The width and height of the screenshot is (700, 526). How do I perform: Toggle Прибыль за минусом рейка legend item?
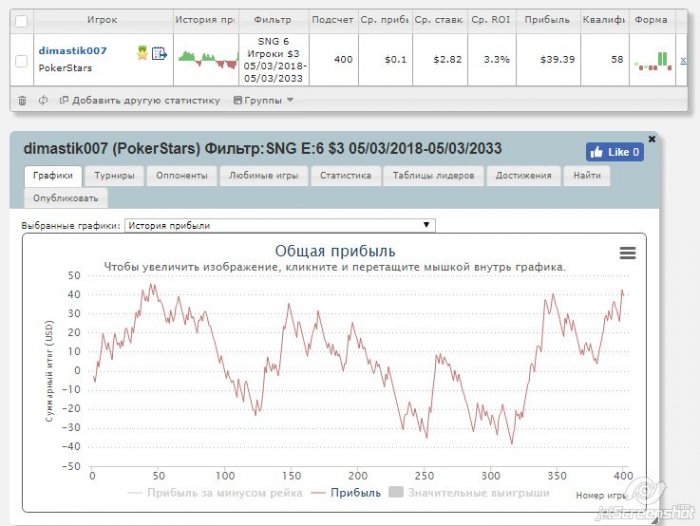click(x=215, y=493)
